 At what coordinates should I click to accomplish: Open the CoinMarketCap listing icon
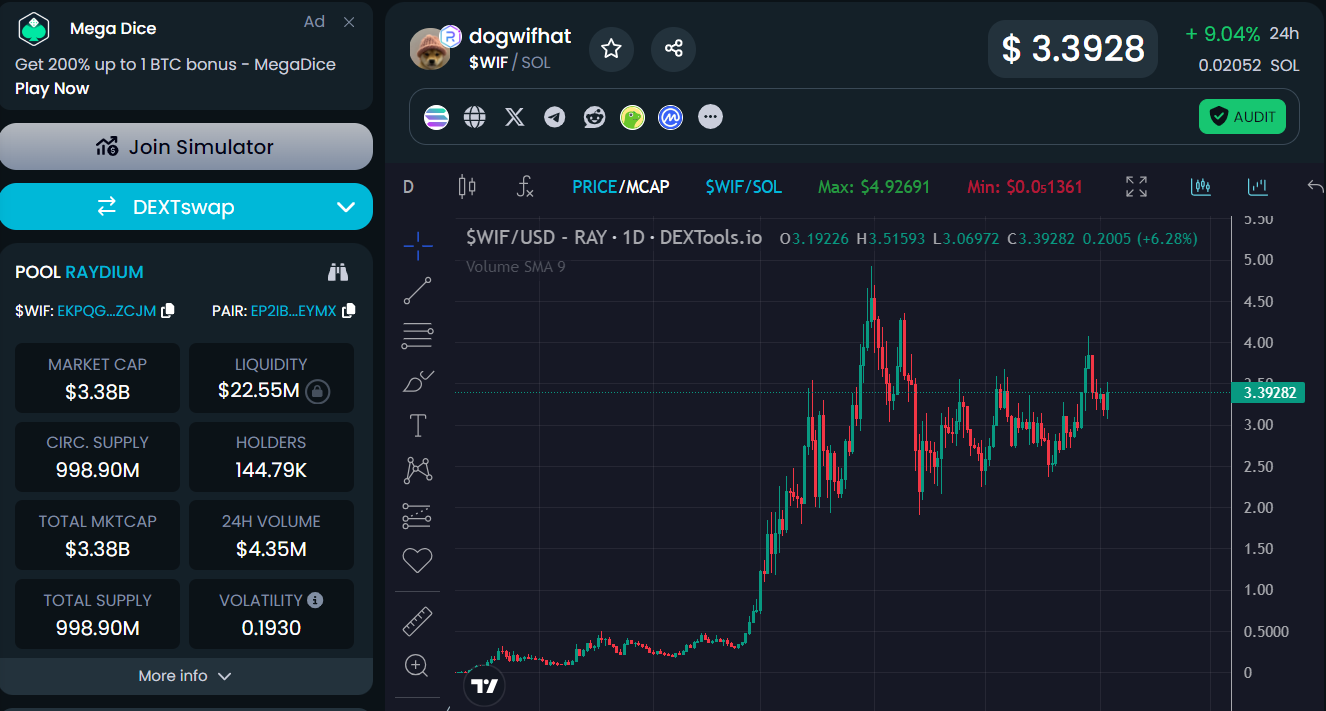(x=670, y=117)
